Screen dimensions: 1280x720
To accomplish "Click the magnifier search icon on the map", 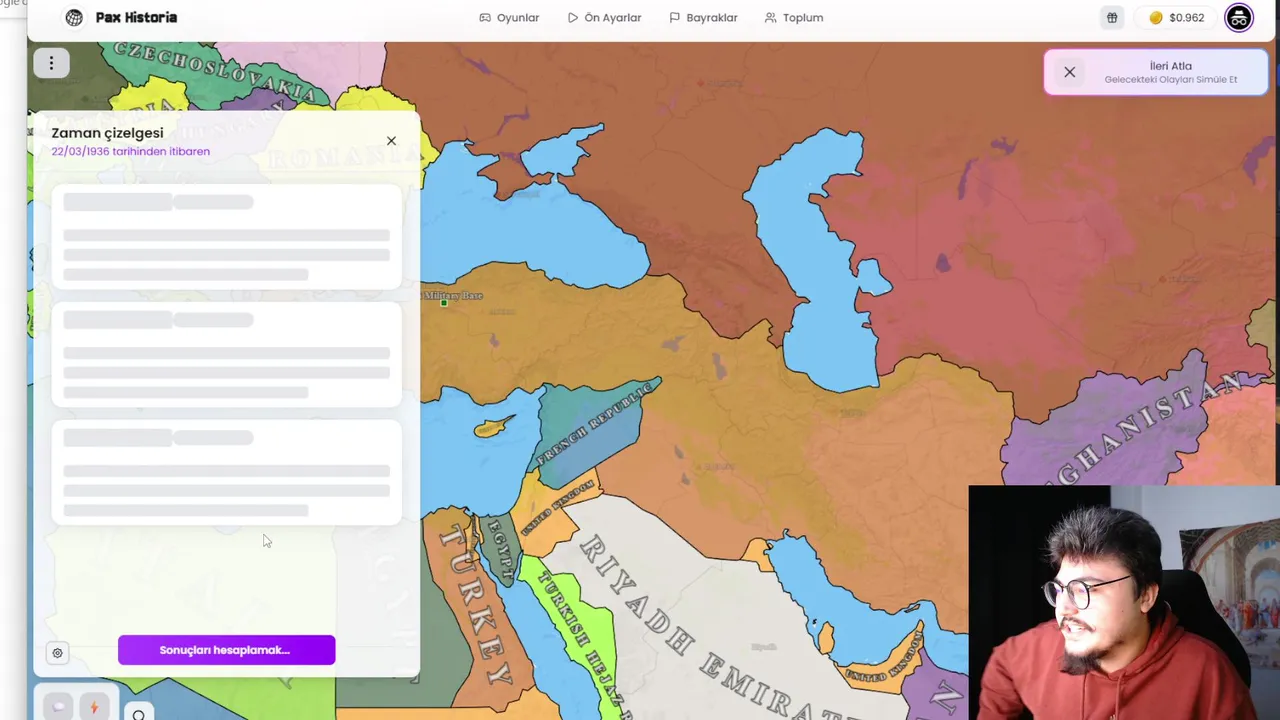I will coord(139,714).
